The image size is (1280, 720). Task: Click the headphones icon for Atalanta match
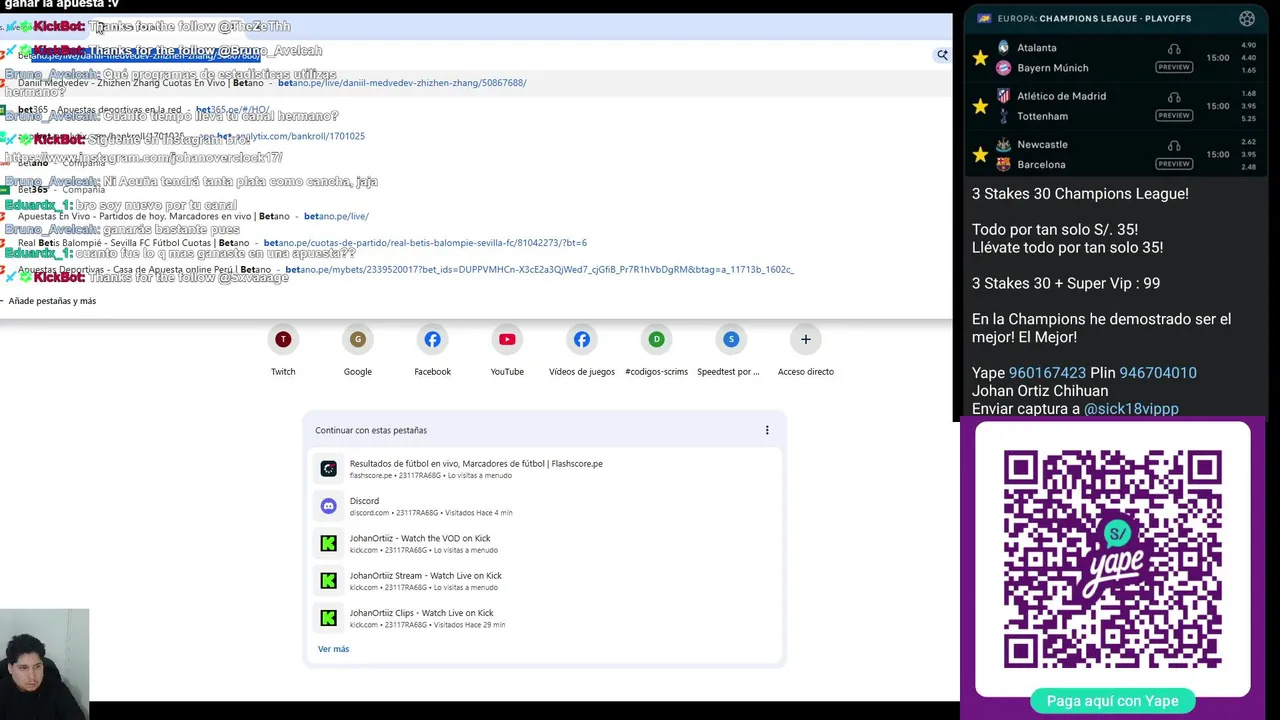1174,49
